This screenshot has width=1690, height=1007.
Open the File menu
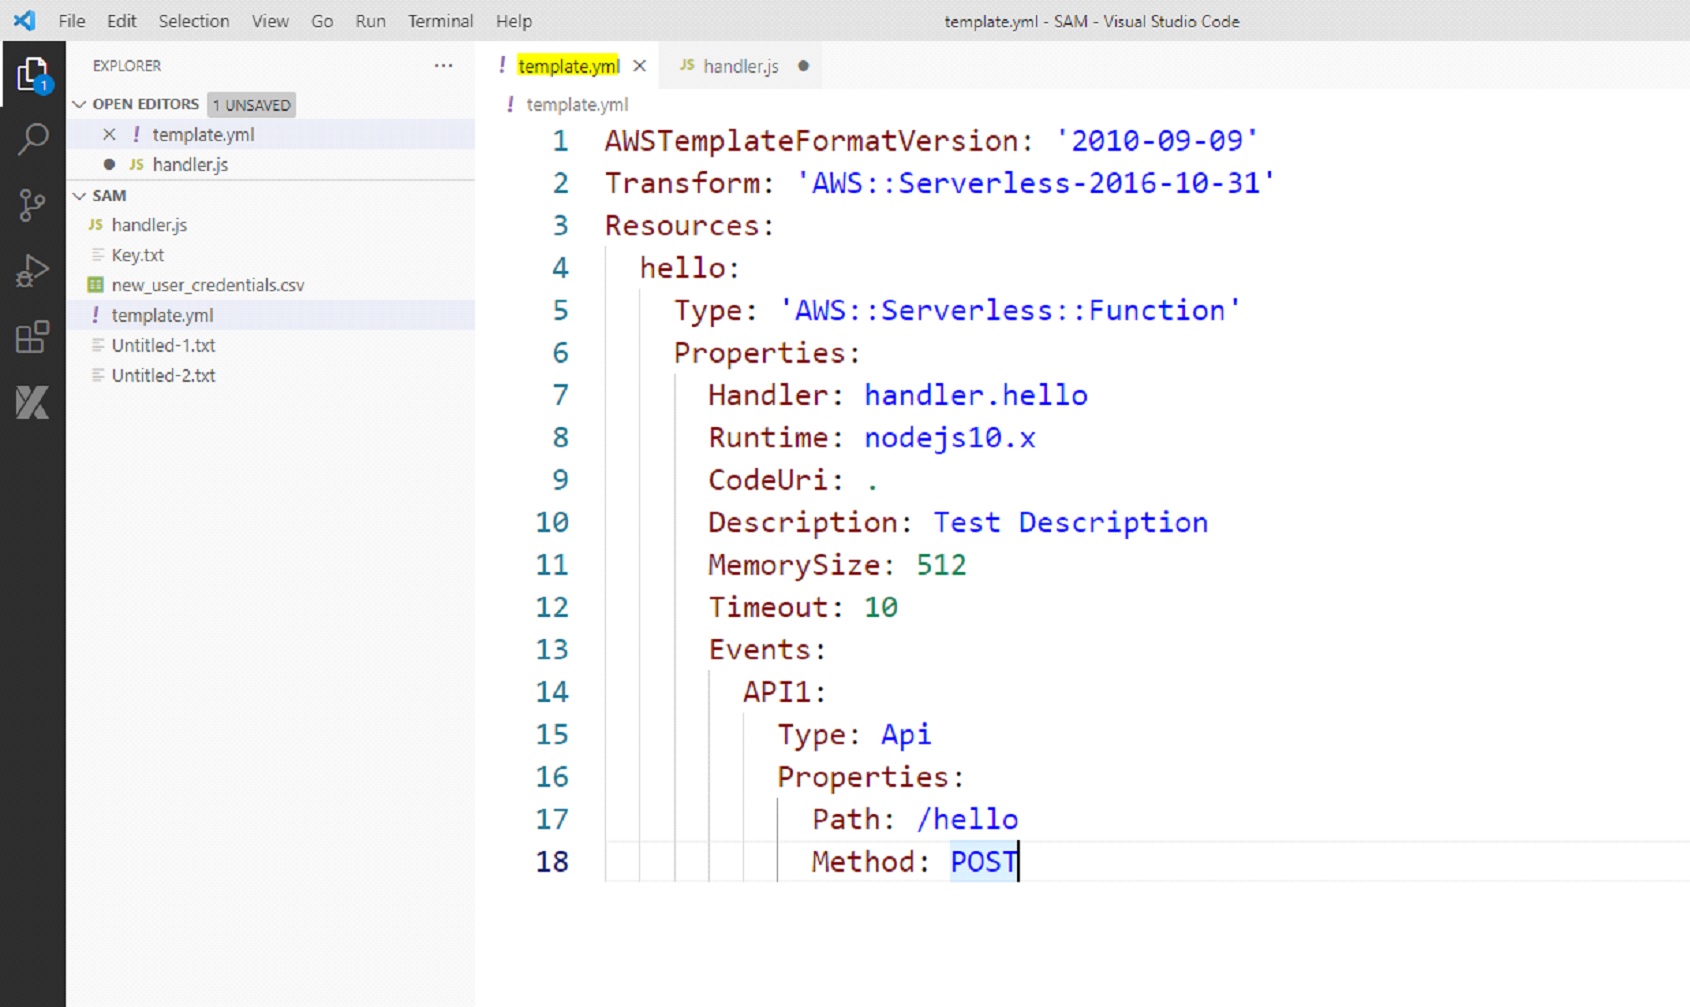(72, 21)
